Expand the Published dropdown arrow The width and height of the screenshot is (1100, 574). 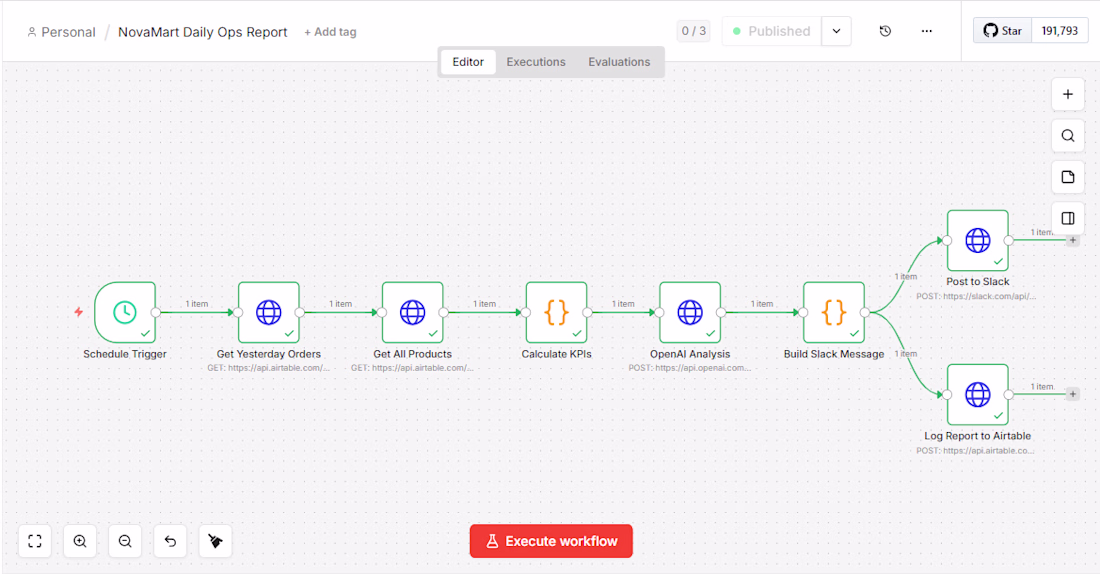(836, 31)
